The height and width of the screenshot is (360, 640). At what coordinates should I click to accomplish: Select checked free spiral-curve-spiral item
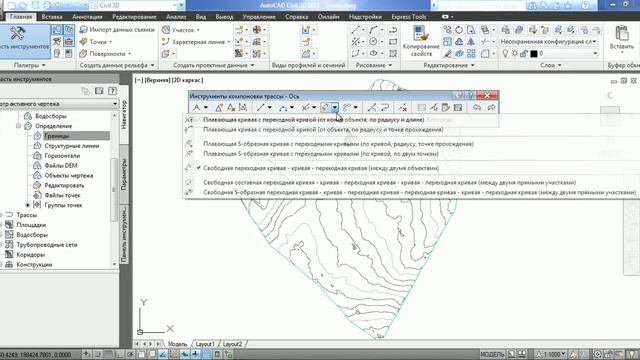point(321,168)
